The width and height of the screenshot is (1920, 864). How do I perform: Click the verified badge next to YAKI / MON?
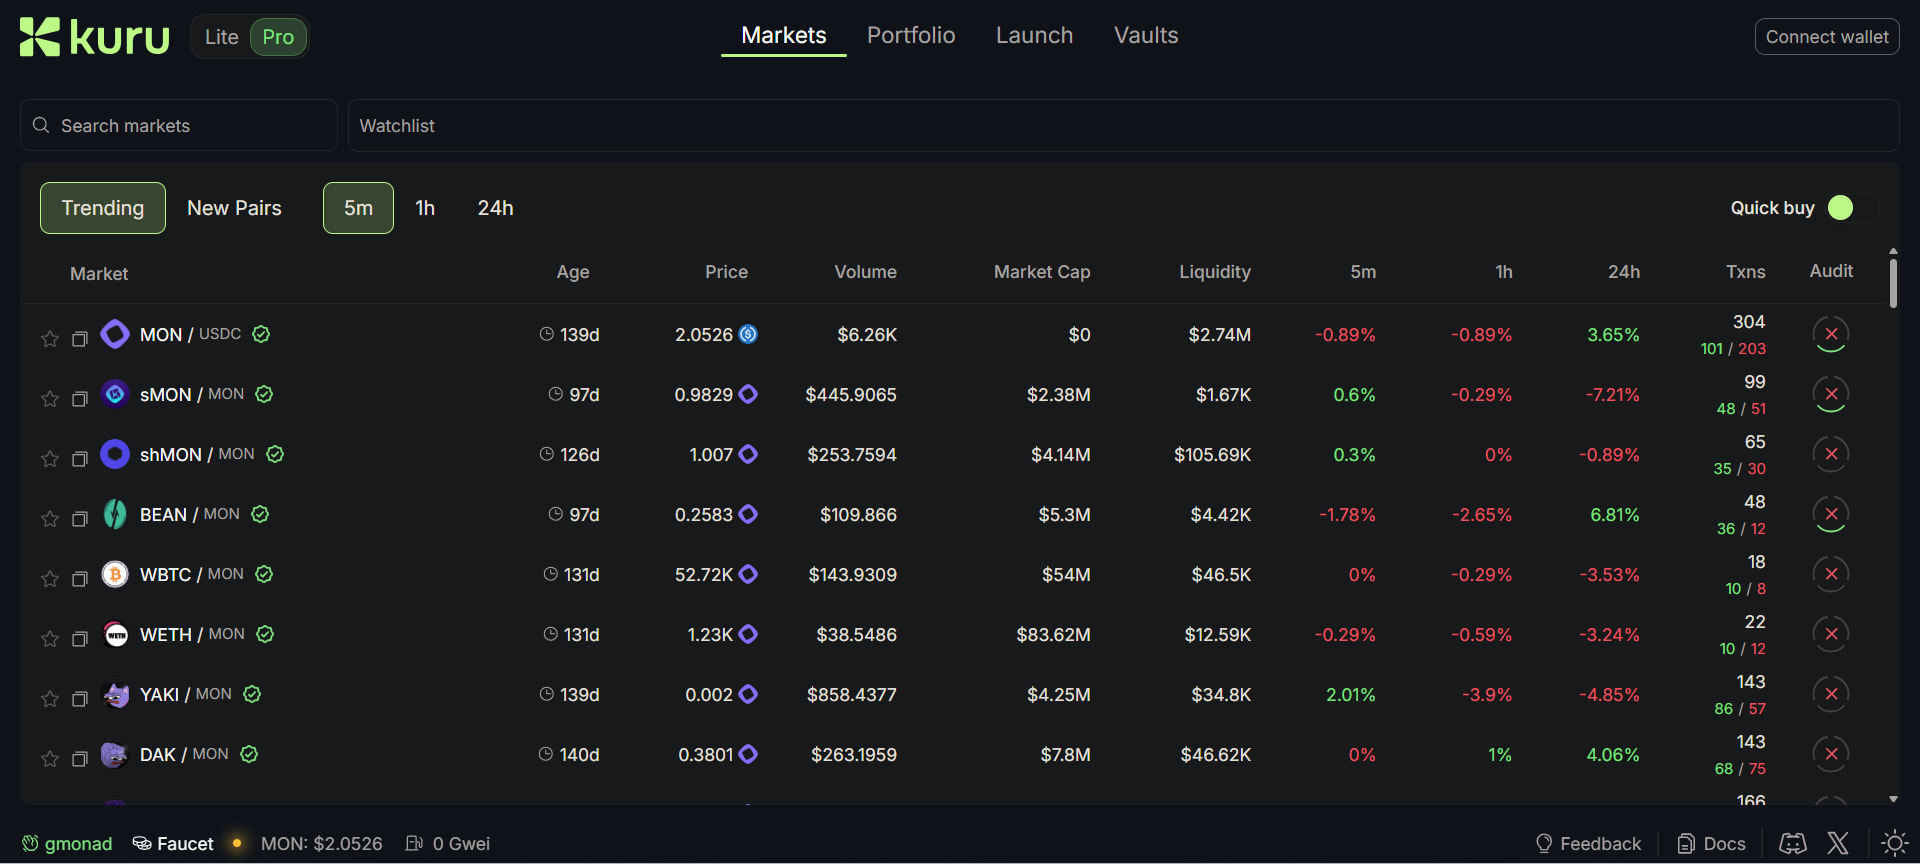[252, 694]
